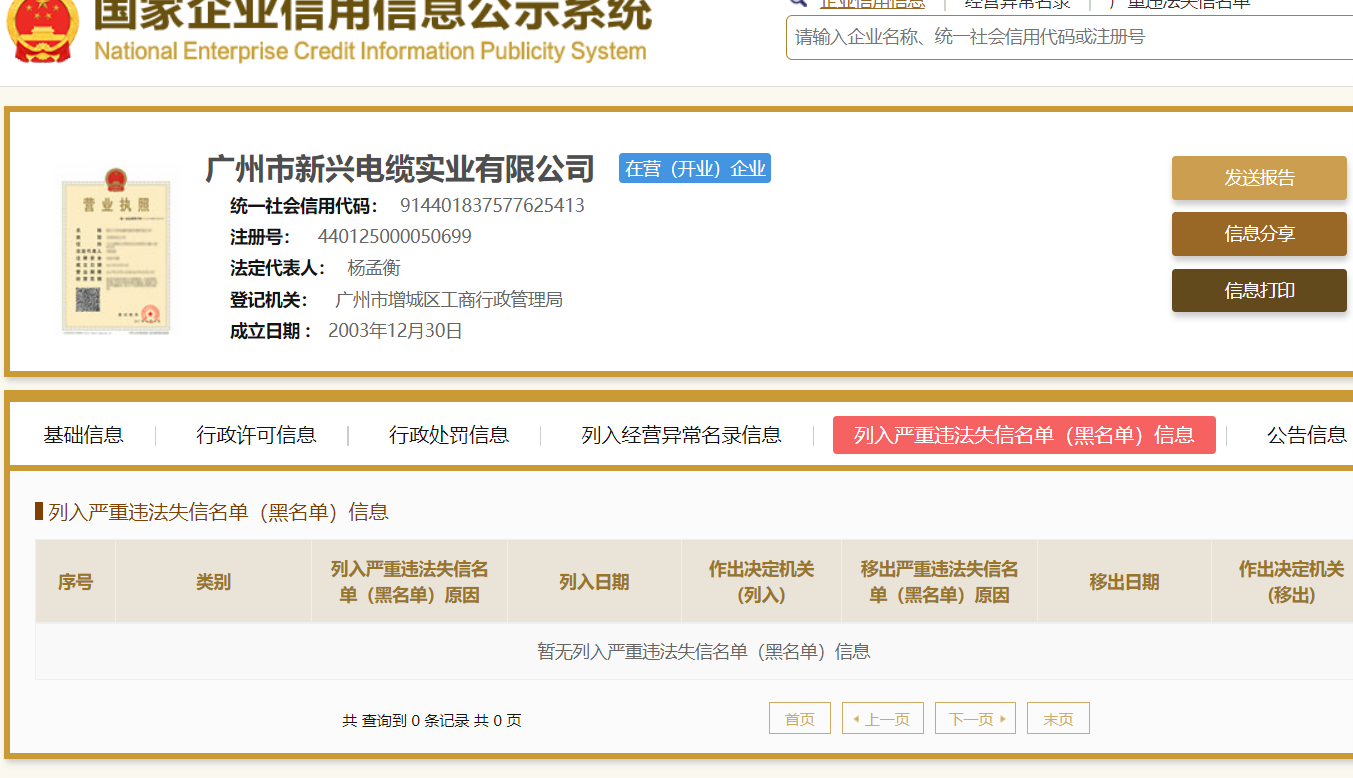Click the 序号 column header
The height and width of the screenshot is (778, 1353).
click(76, 582)
